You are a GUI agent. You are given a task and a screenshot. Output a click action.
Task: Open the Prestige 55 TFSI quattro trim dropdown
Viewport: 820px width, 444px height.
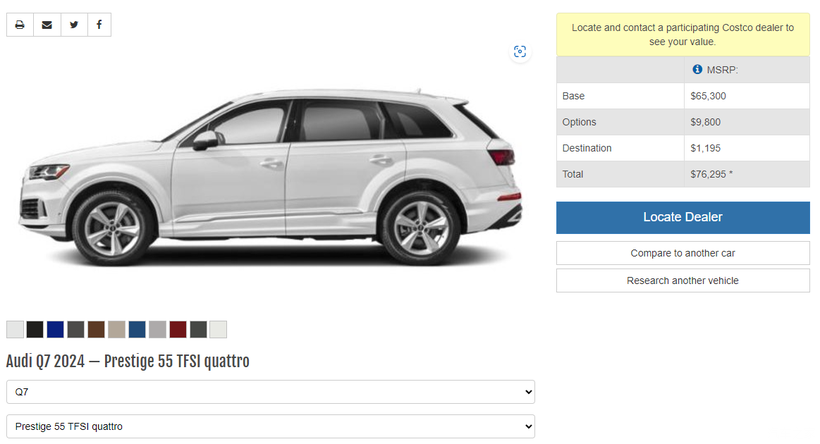[x=270, y=426]
